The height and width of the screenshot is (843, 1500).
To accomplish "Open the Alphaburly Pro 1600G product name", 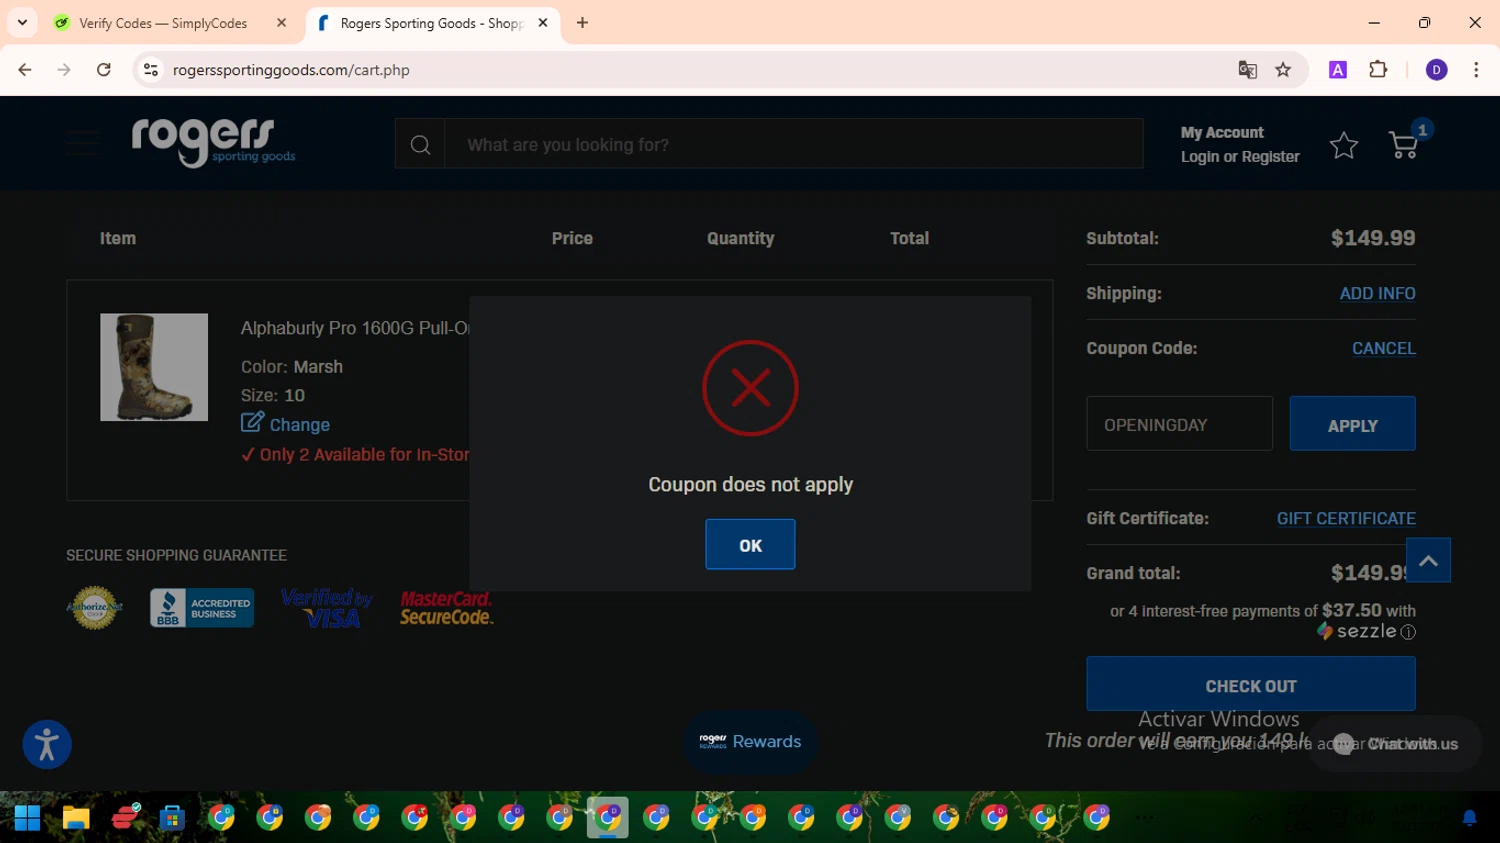I will pyautogui.click(x=355, y=328).
